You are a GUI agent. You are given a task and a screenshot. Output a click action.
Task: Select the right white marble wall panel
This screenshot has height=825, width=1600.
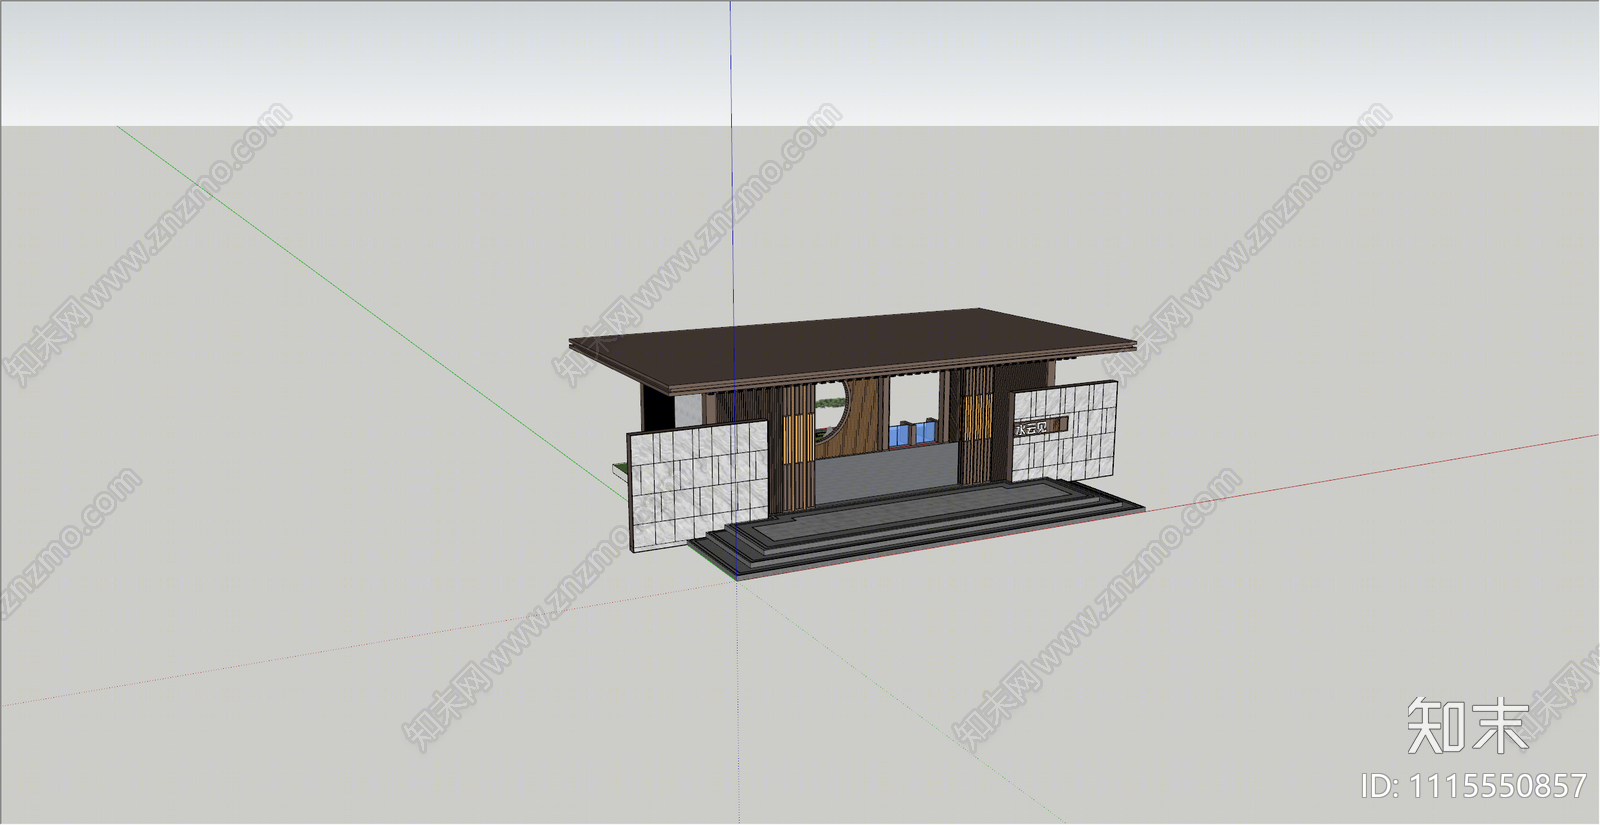click(1064, 432)
